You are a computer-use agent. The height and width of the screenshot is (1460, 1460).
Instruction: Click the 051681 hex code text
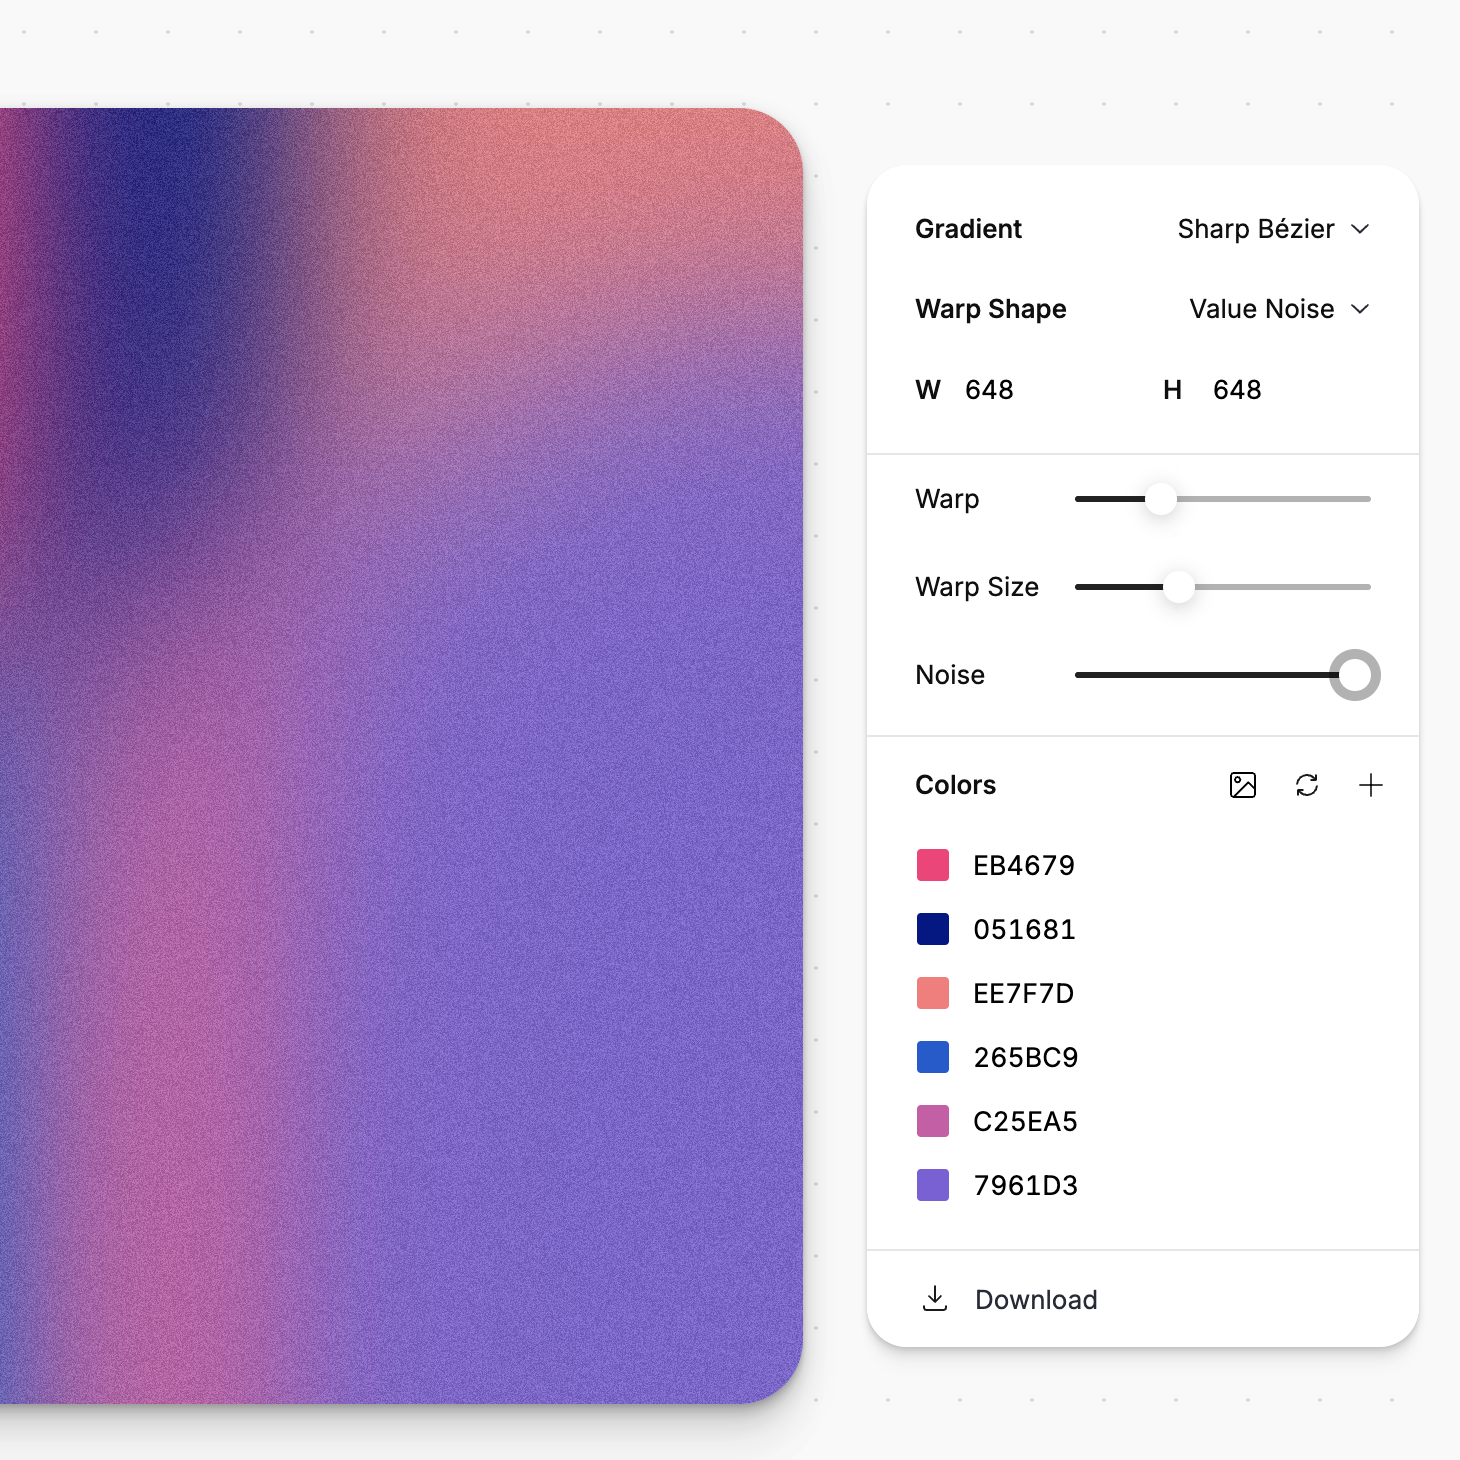click(1024, 929)
